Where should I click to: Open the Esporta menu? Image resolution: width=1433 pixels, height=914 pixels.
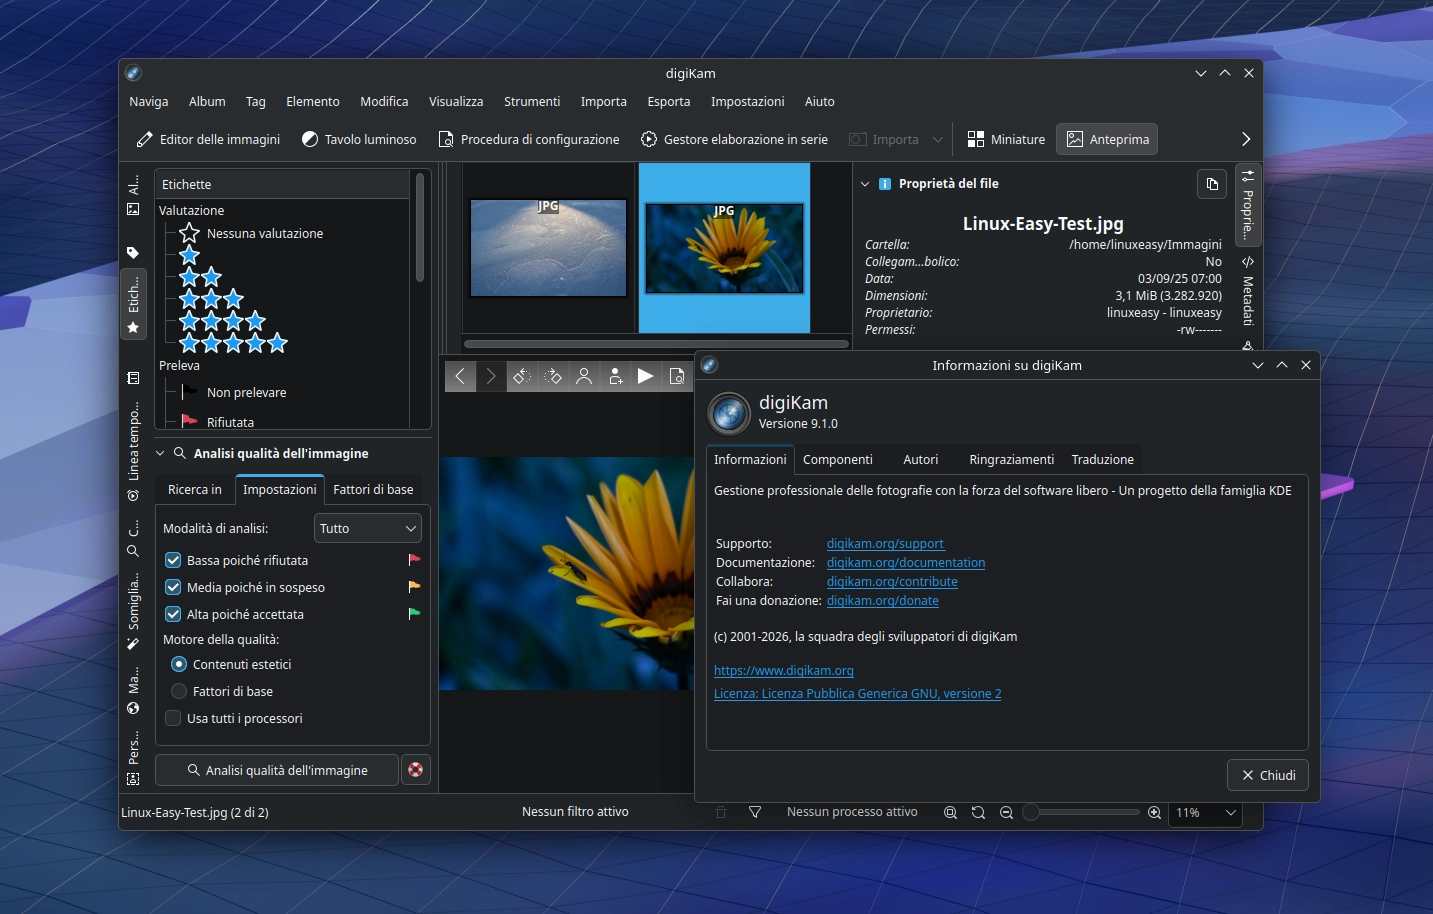click(668, 101)
